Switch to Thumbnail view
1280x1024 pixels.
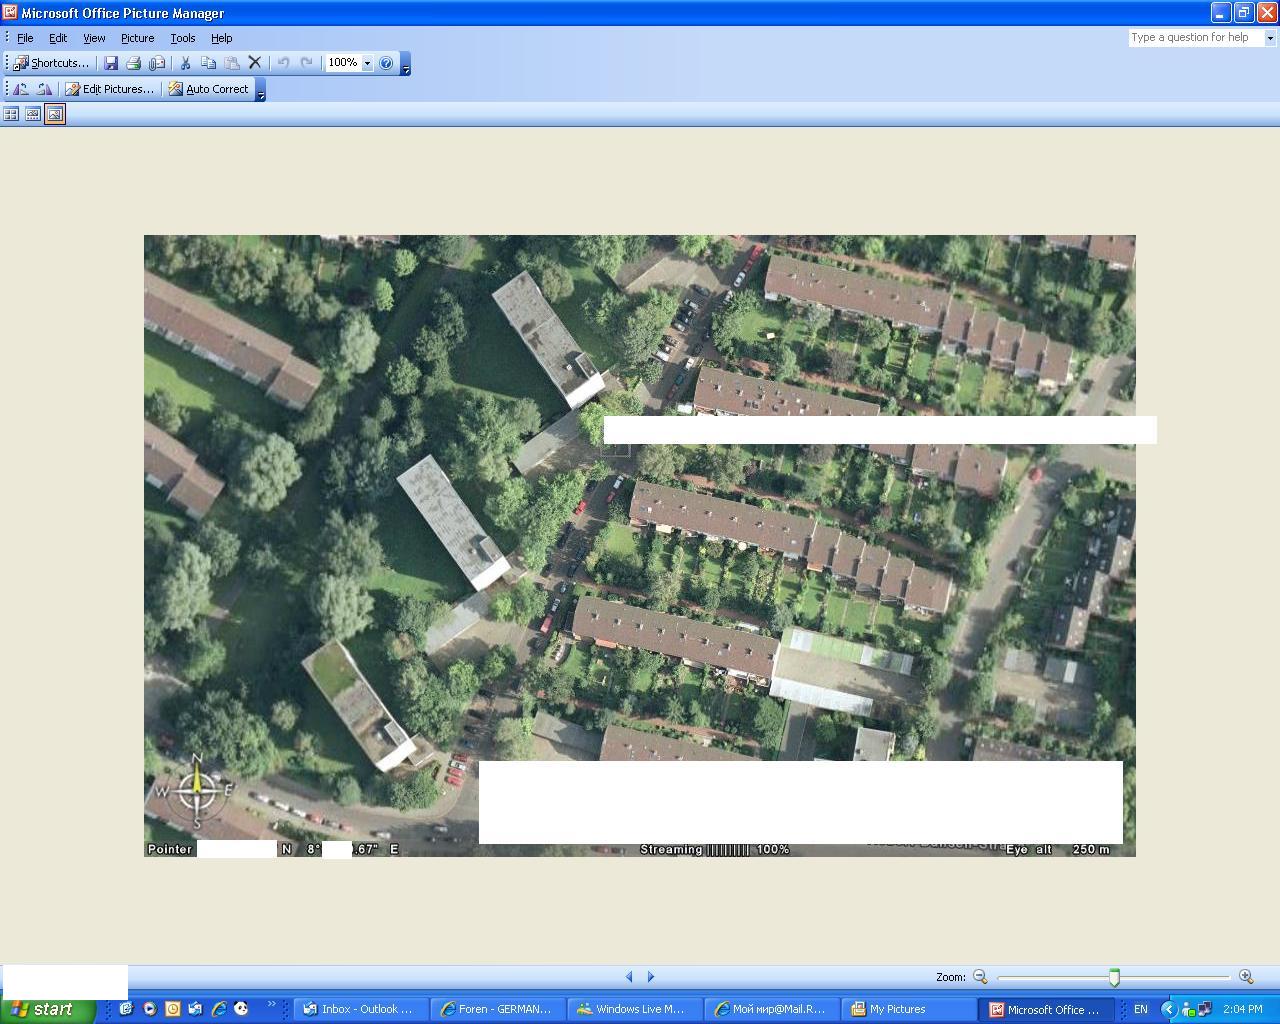[11, 114]
